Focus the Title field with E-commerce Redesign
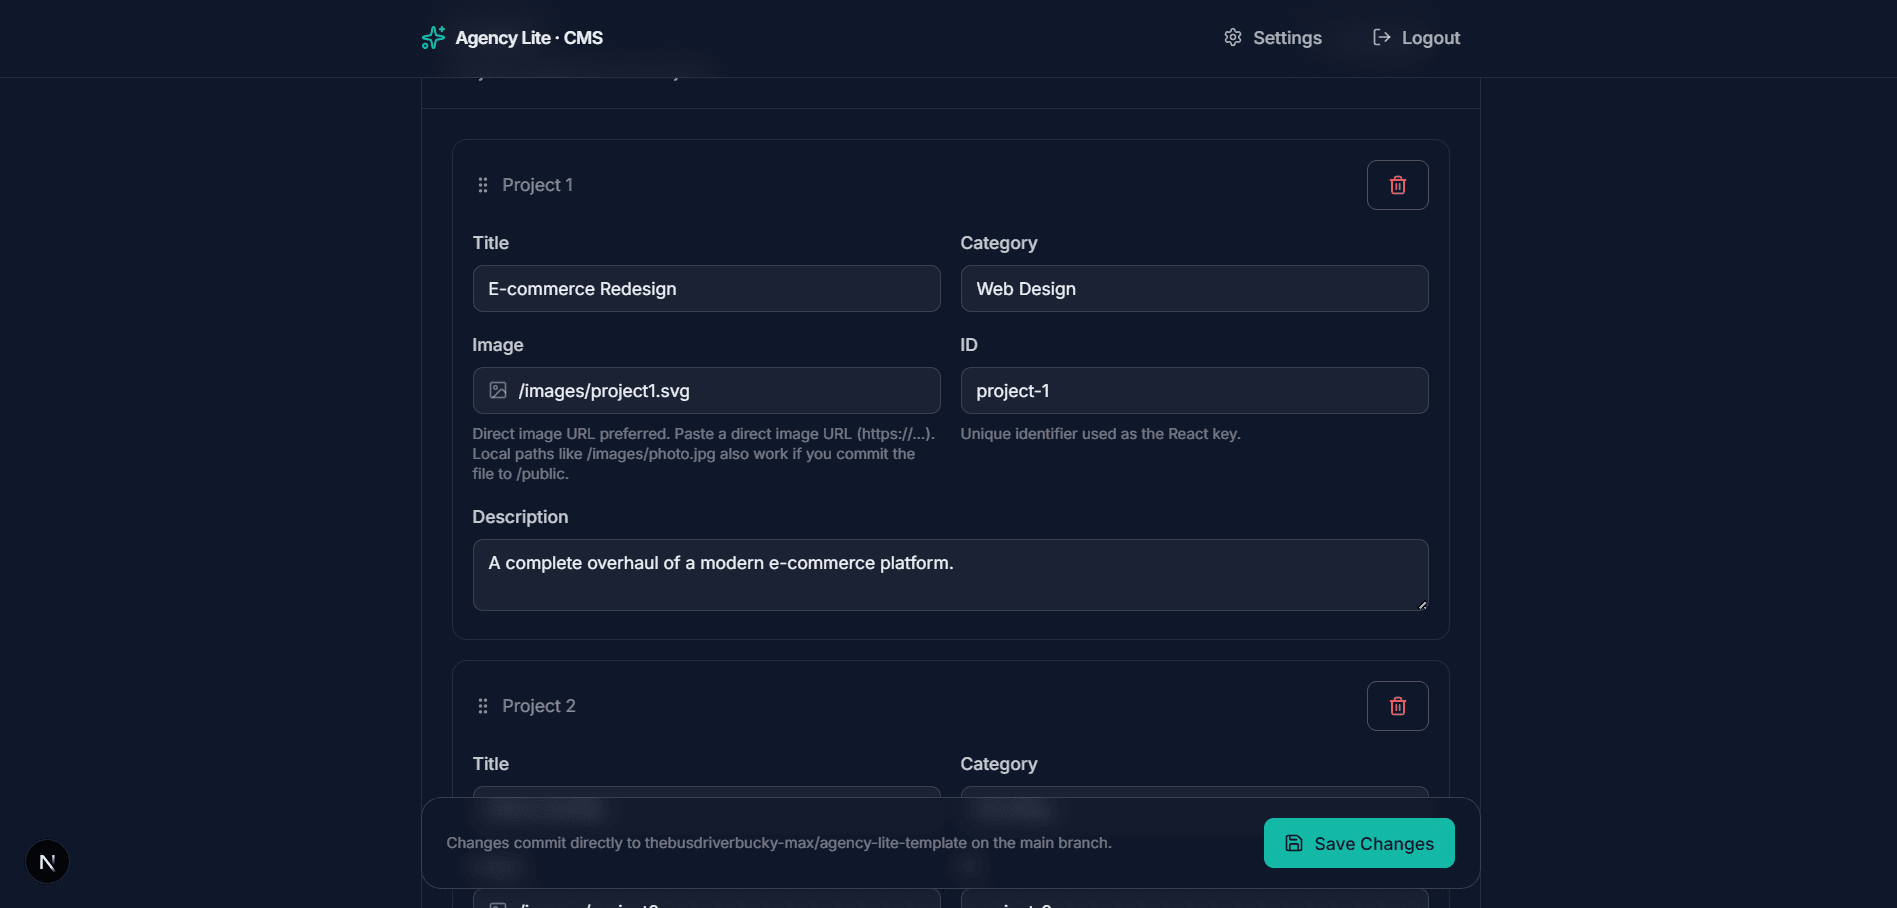The image size is (1897, 908). tap(706, 289)
